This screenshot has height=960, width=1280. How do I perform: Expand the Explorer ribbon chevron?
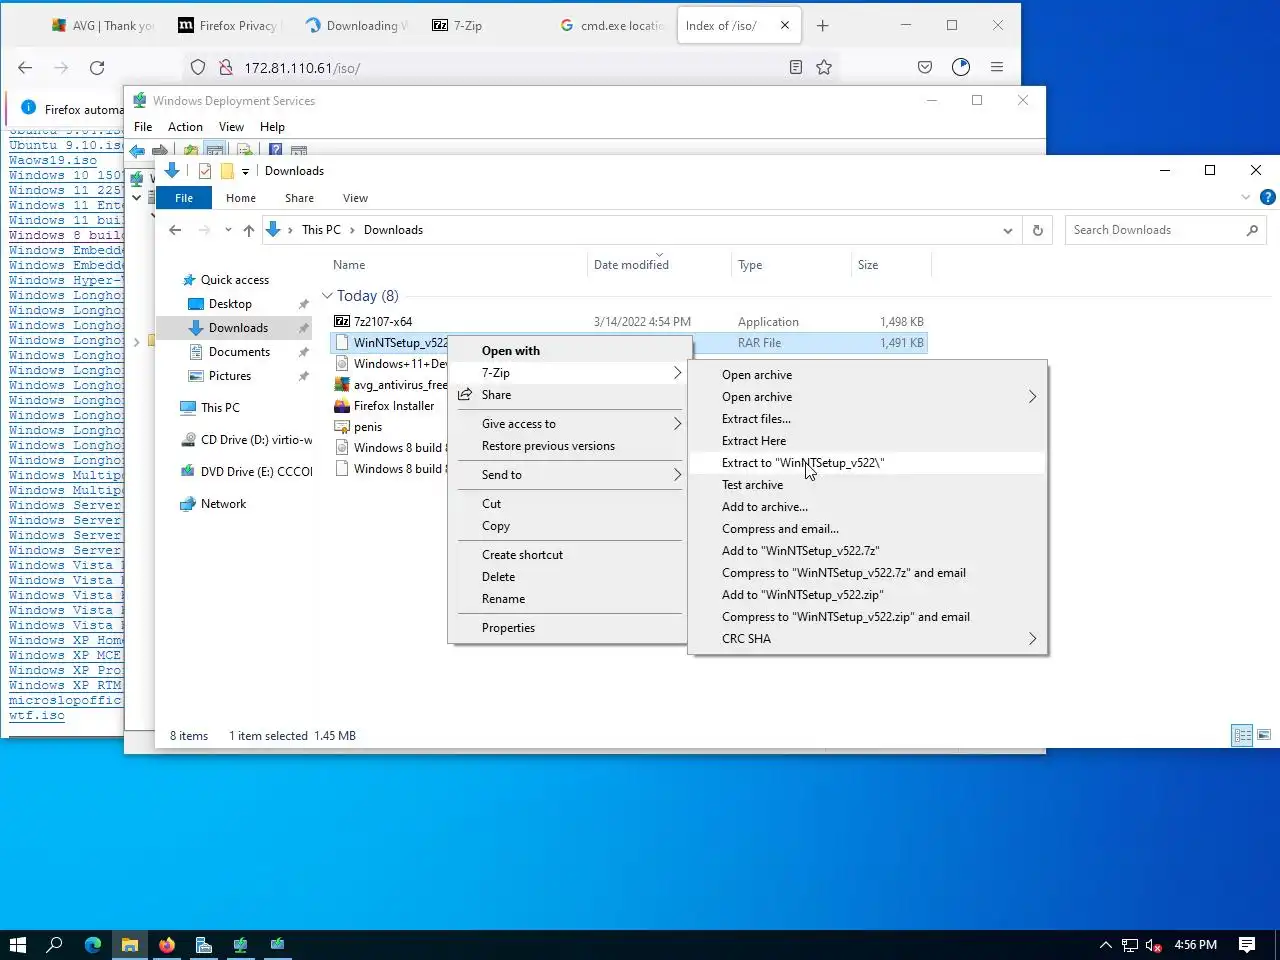click(x=1246, y=198)
